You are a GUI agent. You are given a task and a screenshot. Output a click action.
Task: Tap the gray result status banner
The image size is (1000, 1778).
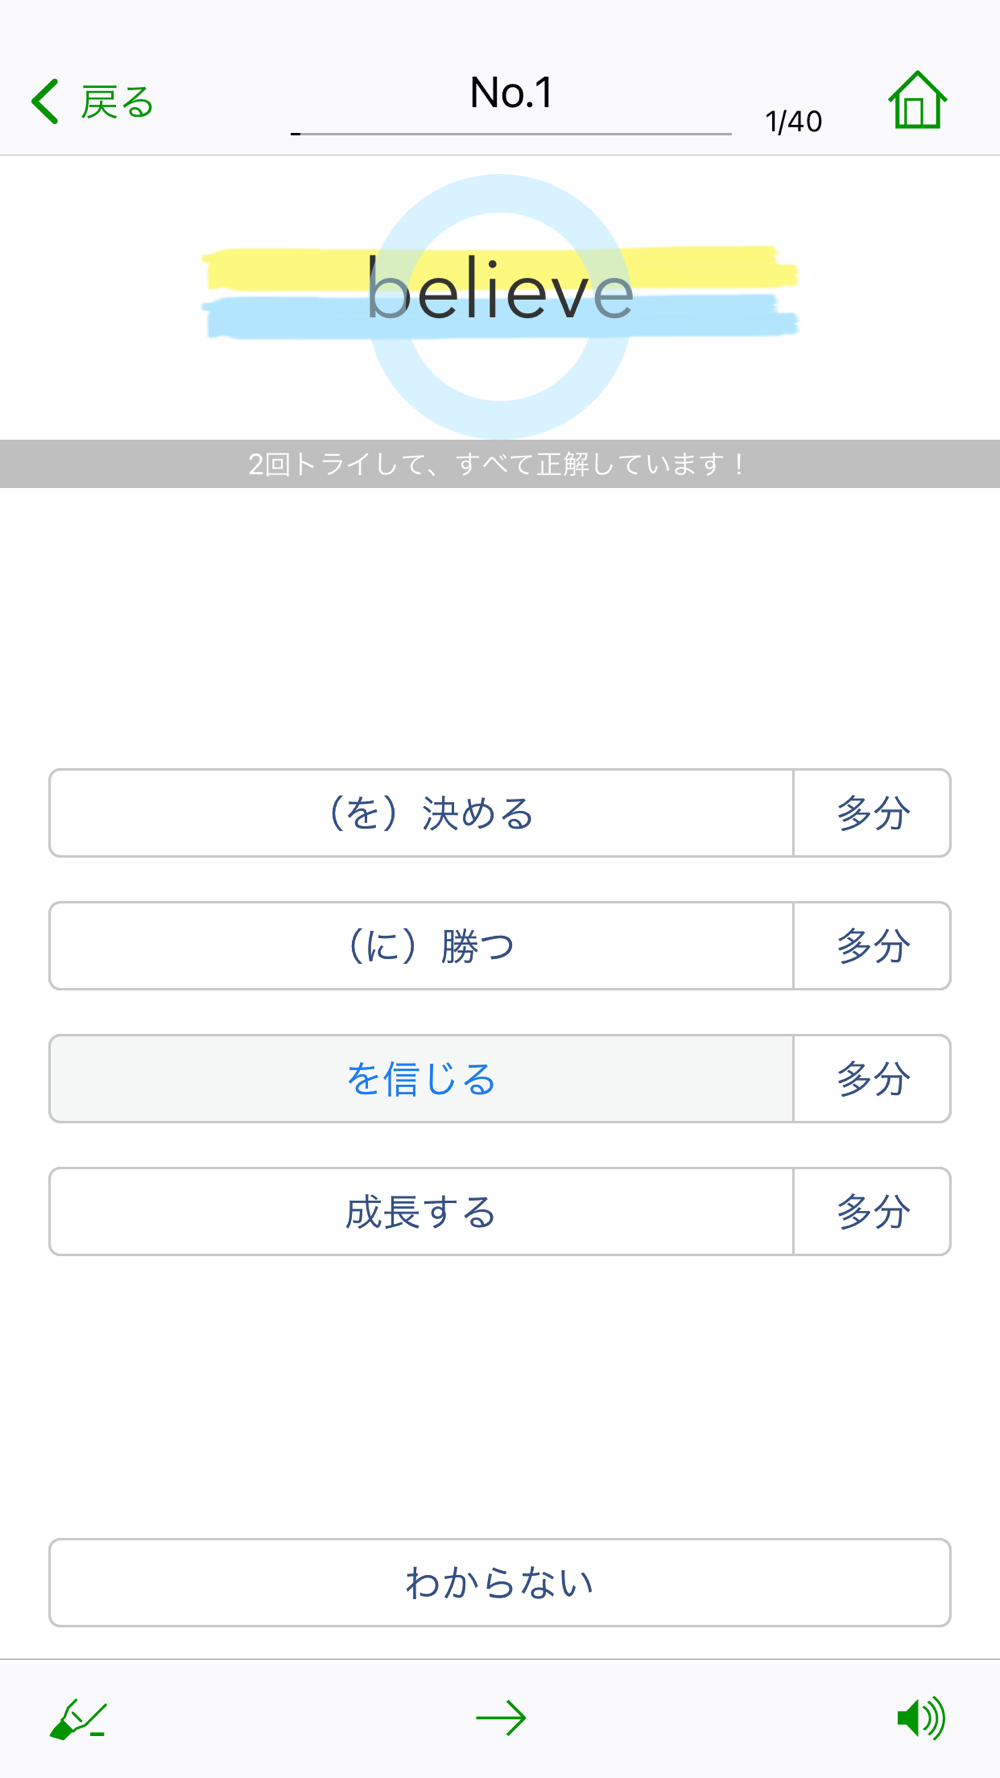(500, 464)
